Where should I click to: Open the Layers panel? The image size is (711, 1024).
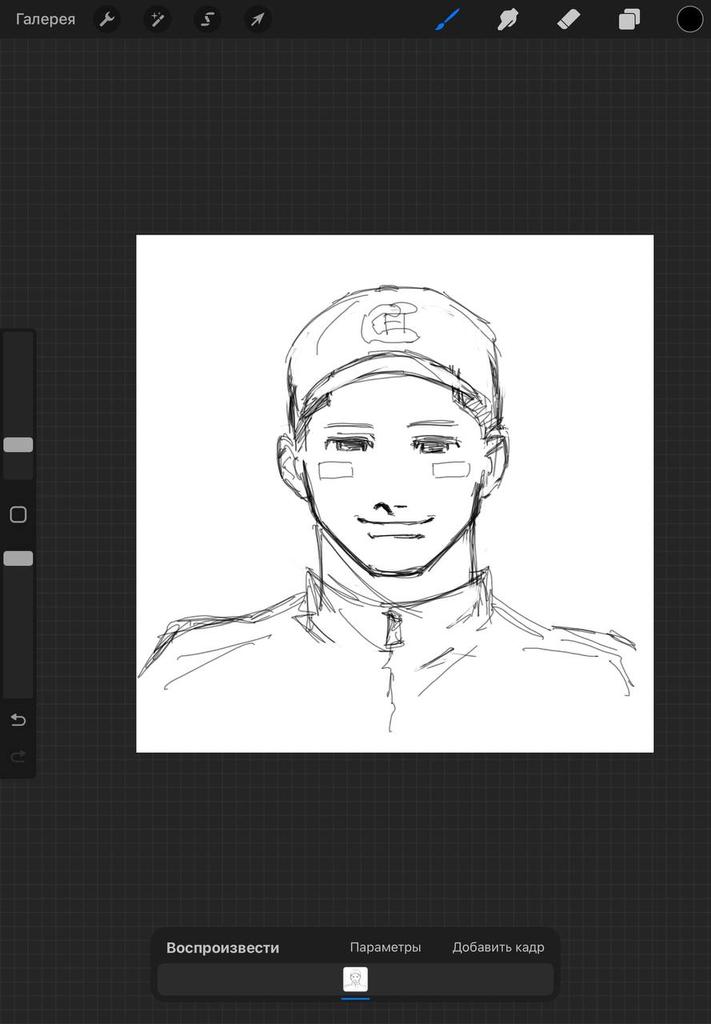[629, 20]
